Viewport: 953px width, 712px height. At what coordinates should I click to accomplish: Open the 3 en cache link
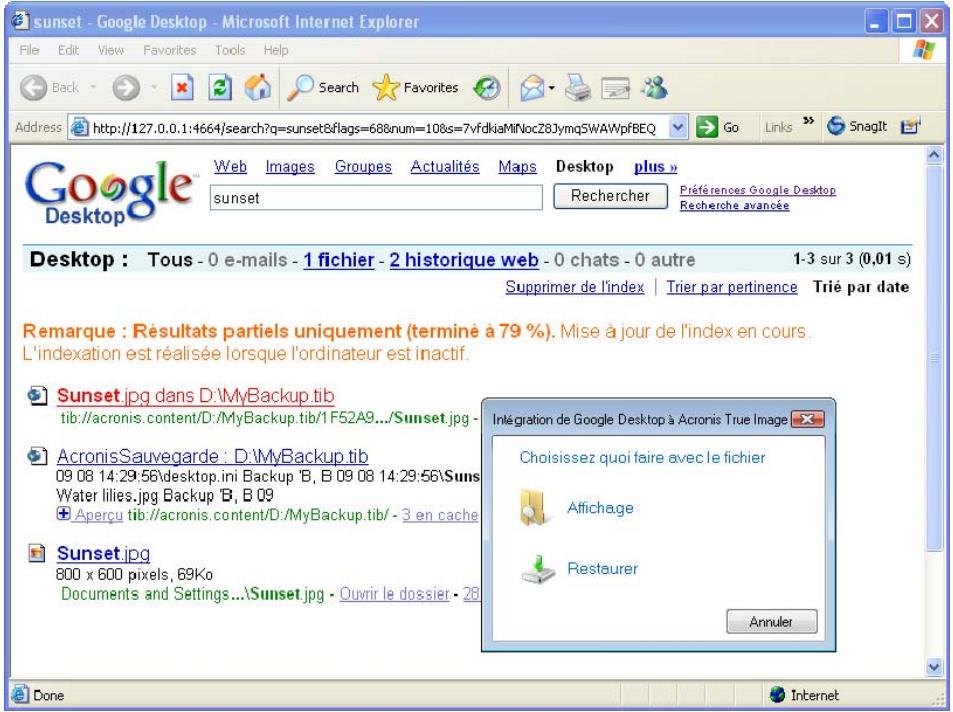pyautogui.click(x=440, y=515)
